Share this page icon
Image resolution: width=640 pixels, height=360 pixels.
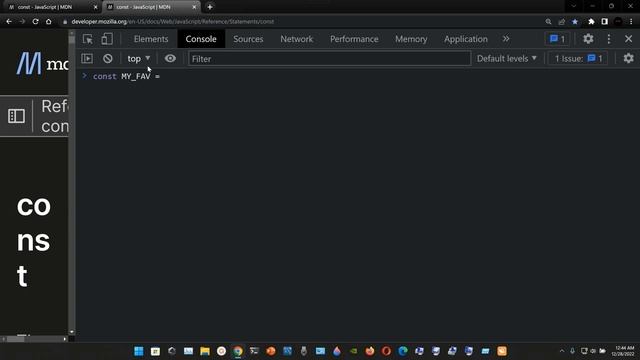tap(562, 22)
